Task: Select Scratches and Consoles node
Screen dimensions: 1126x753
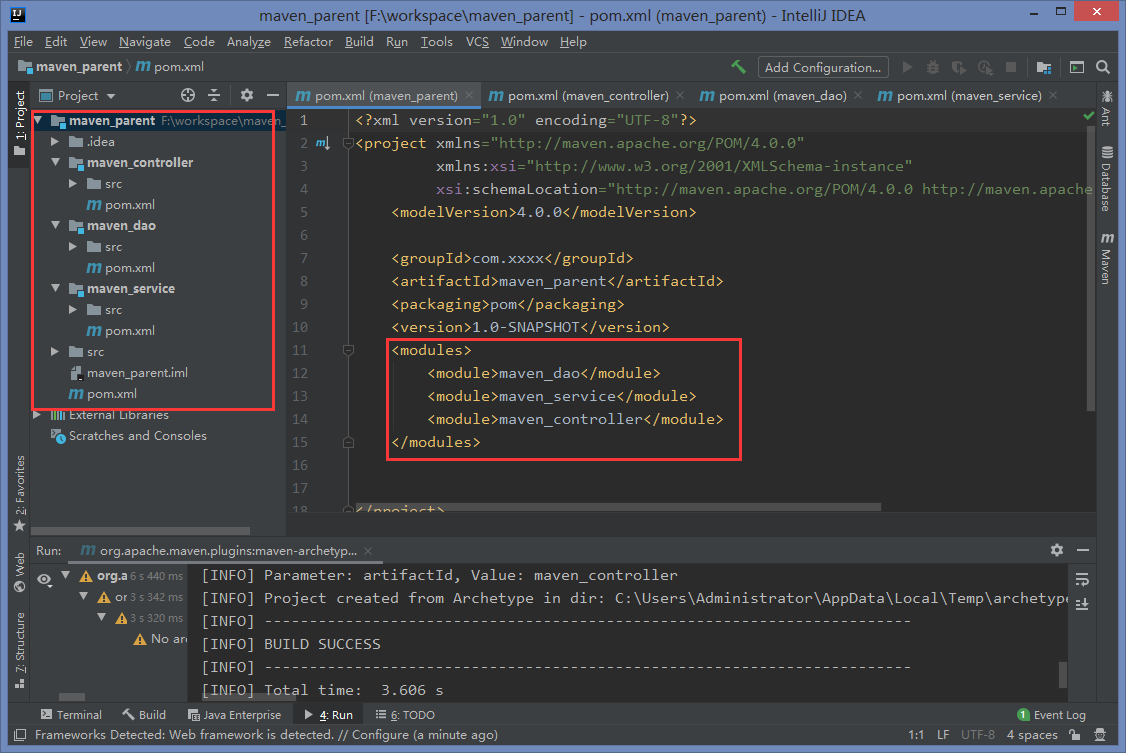Action: (x=129, y=436)
